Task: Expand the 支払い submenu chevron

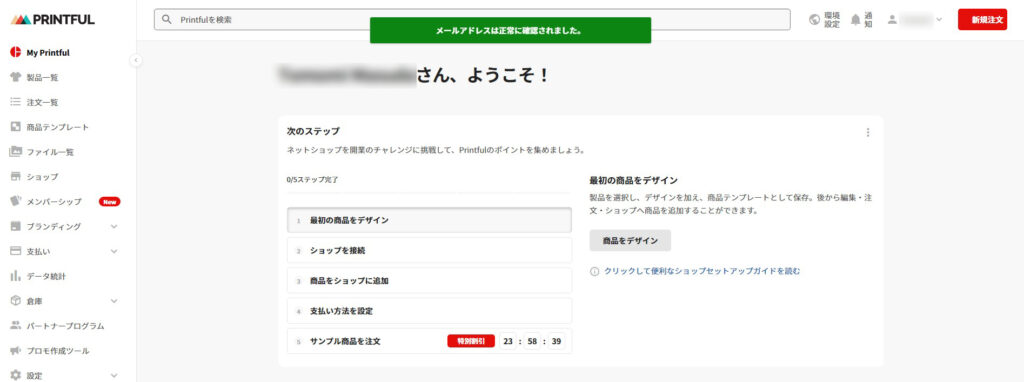Action: tap(114, 251)
